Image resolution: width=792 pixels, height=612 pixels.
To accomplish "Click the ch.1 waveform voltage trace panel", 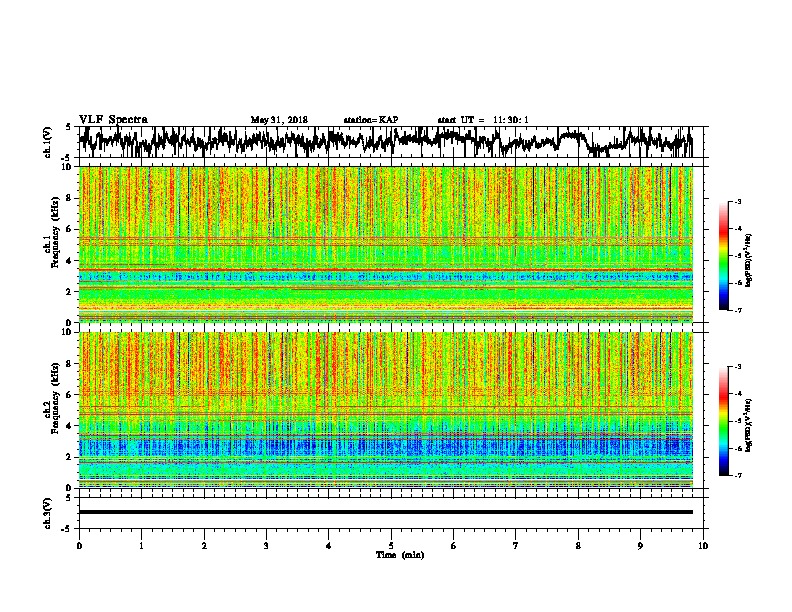I will click(x=390, y=142).
